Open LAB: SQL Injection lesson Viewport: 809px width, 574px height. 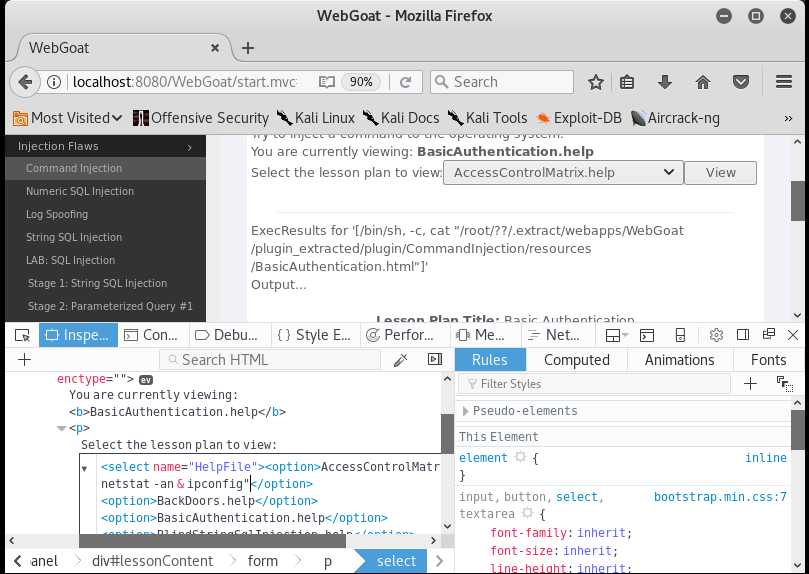pos(105,260)
